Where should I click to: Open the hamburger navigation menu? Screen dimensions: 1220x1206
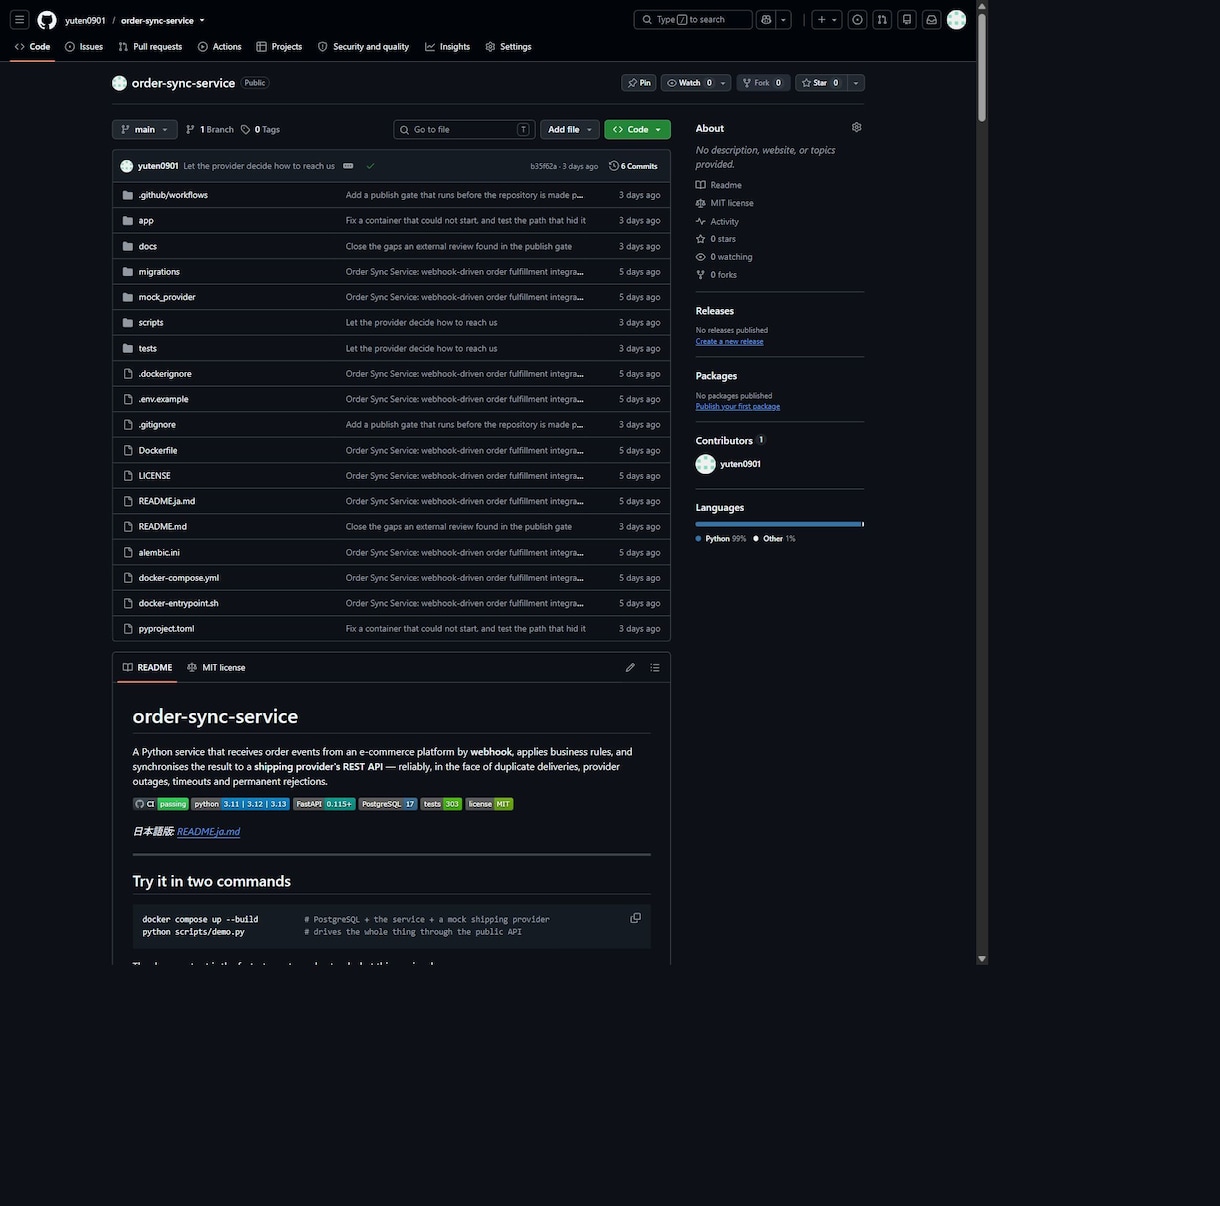(x=19, y=19)
